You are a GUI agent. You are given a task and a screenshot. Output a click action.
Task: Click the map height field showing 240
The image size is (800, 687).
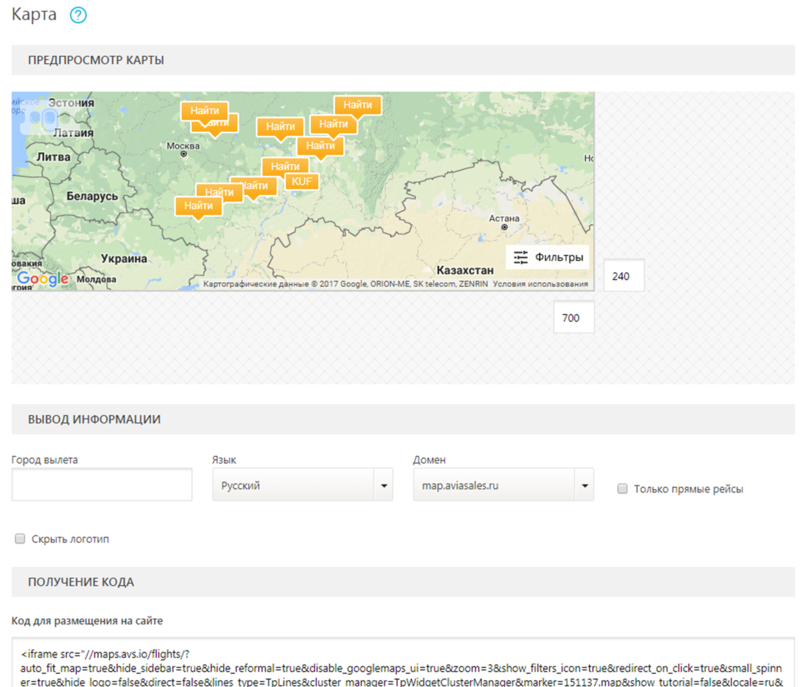click(624, 276)
